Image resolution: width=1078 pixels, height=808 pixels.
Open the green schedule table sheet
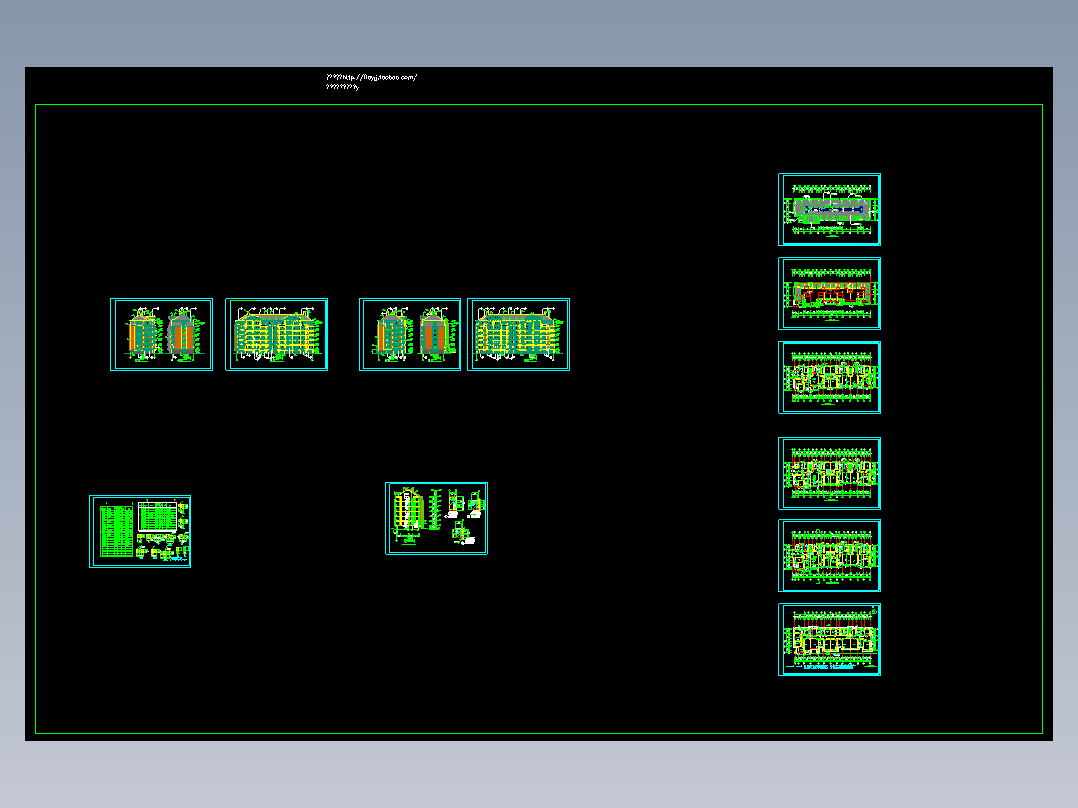click(x=140, y=532)
